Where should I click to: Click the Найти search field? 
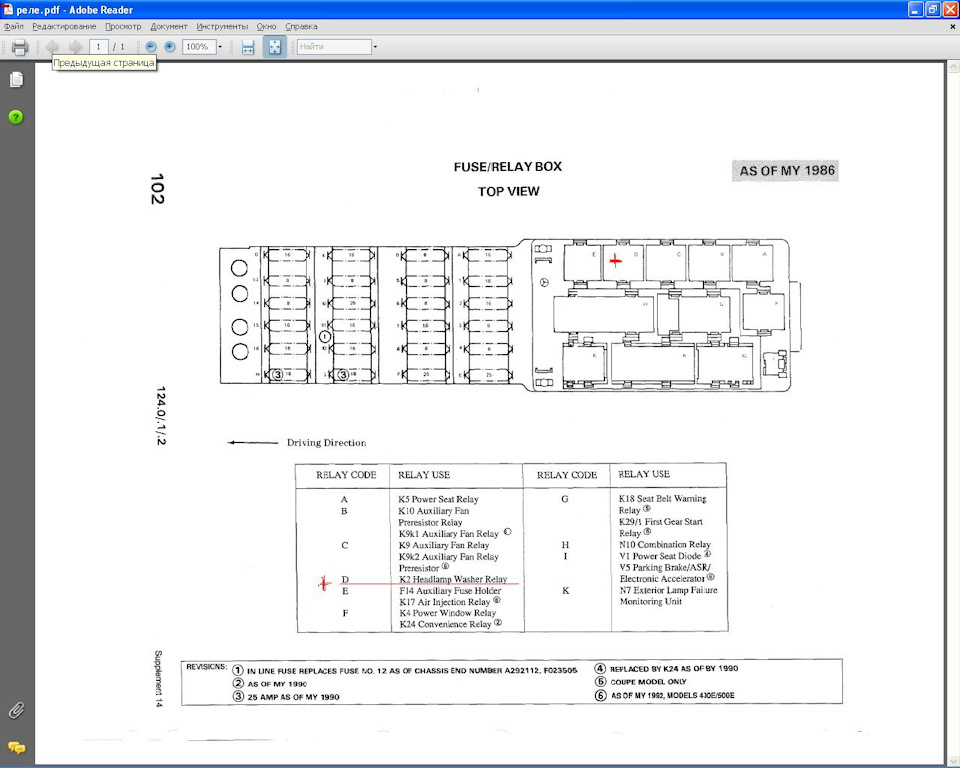click(334, 47)
